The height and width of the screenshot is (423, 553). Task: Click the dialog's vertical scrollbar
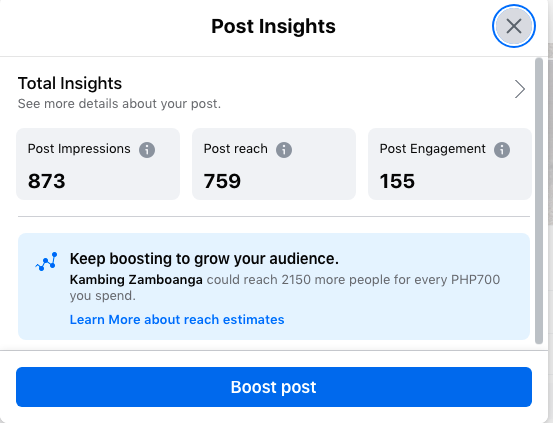[x=539, y=201]
